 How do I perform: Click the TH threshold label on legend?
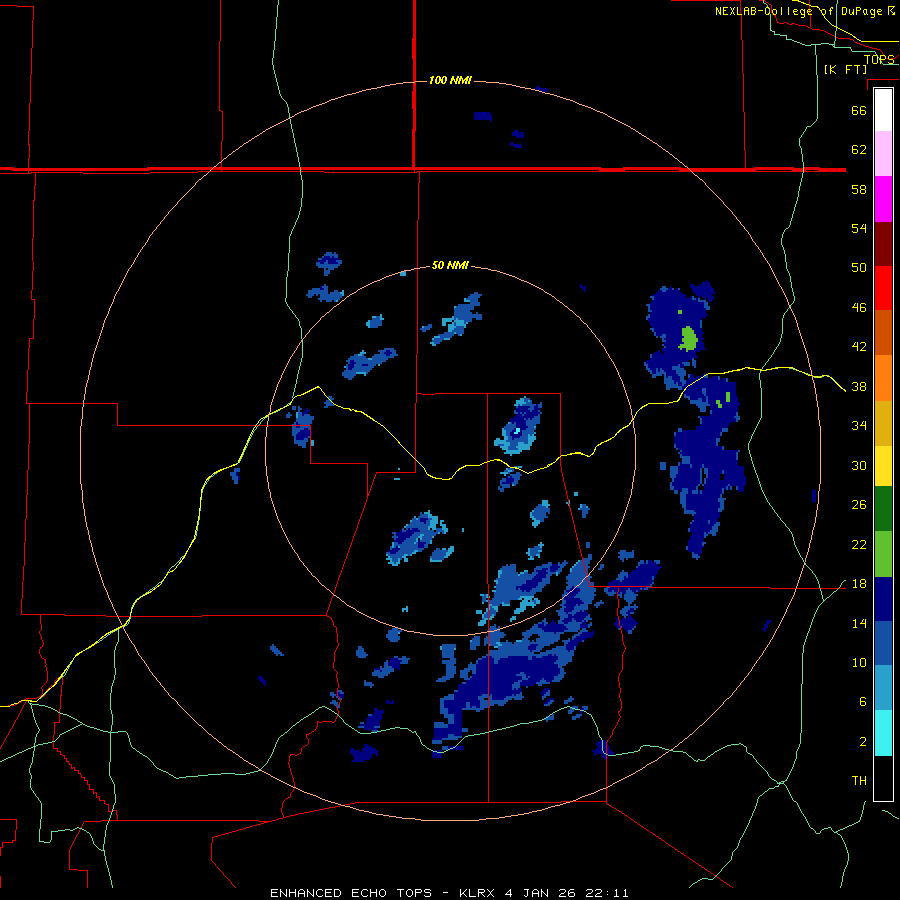[859, 781]
